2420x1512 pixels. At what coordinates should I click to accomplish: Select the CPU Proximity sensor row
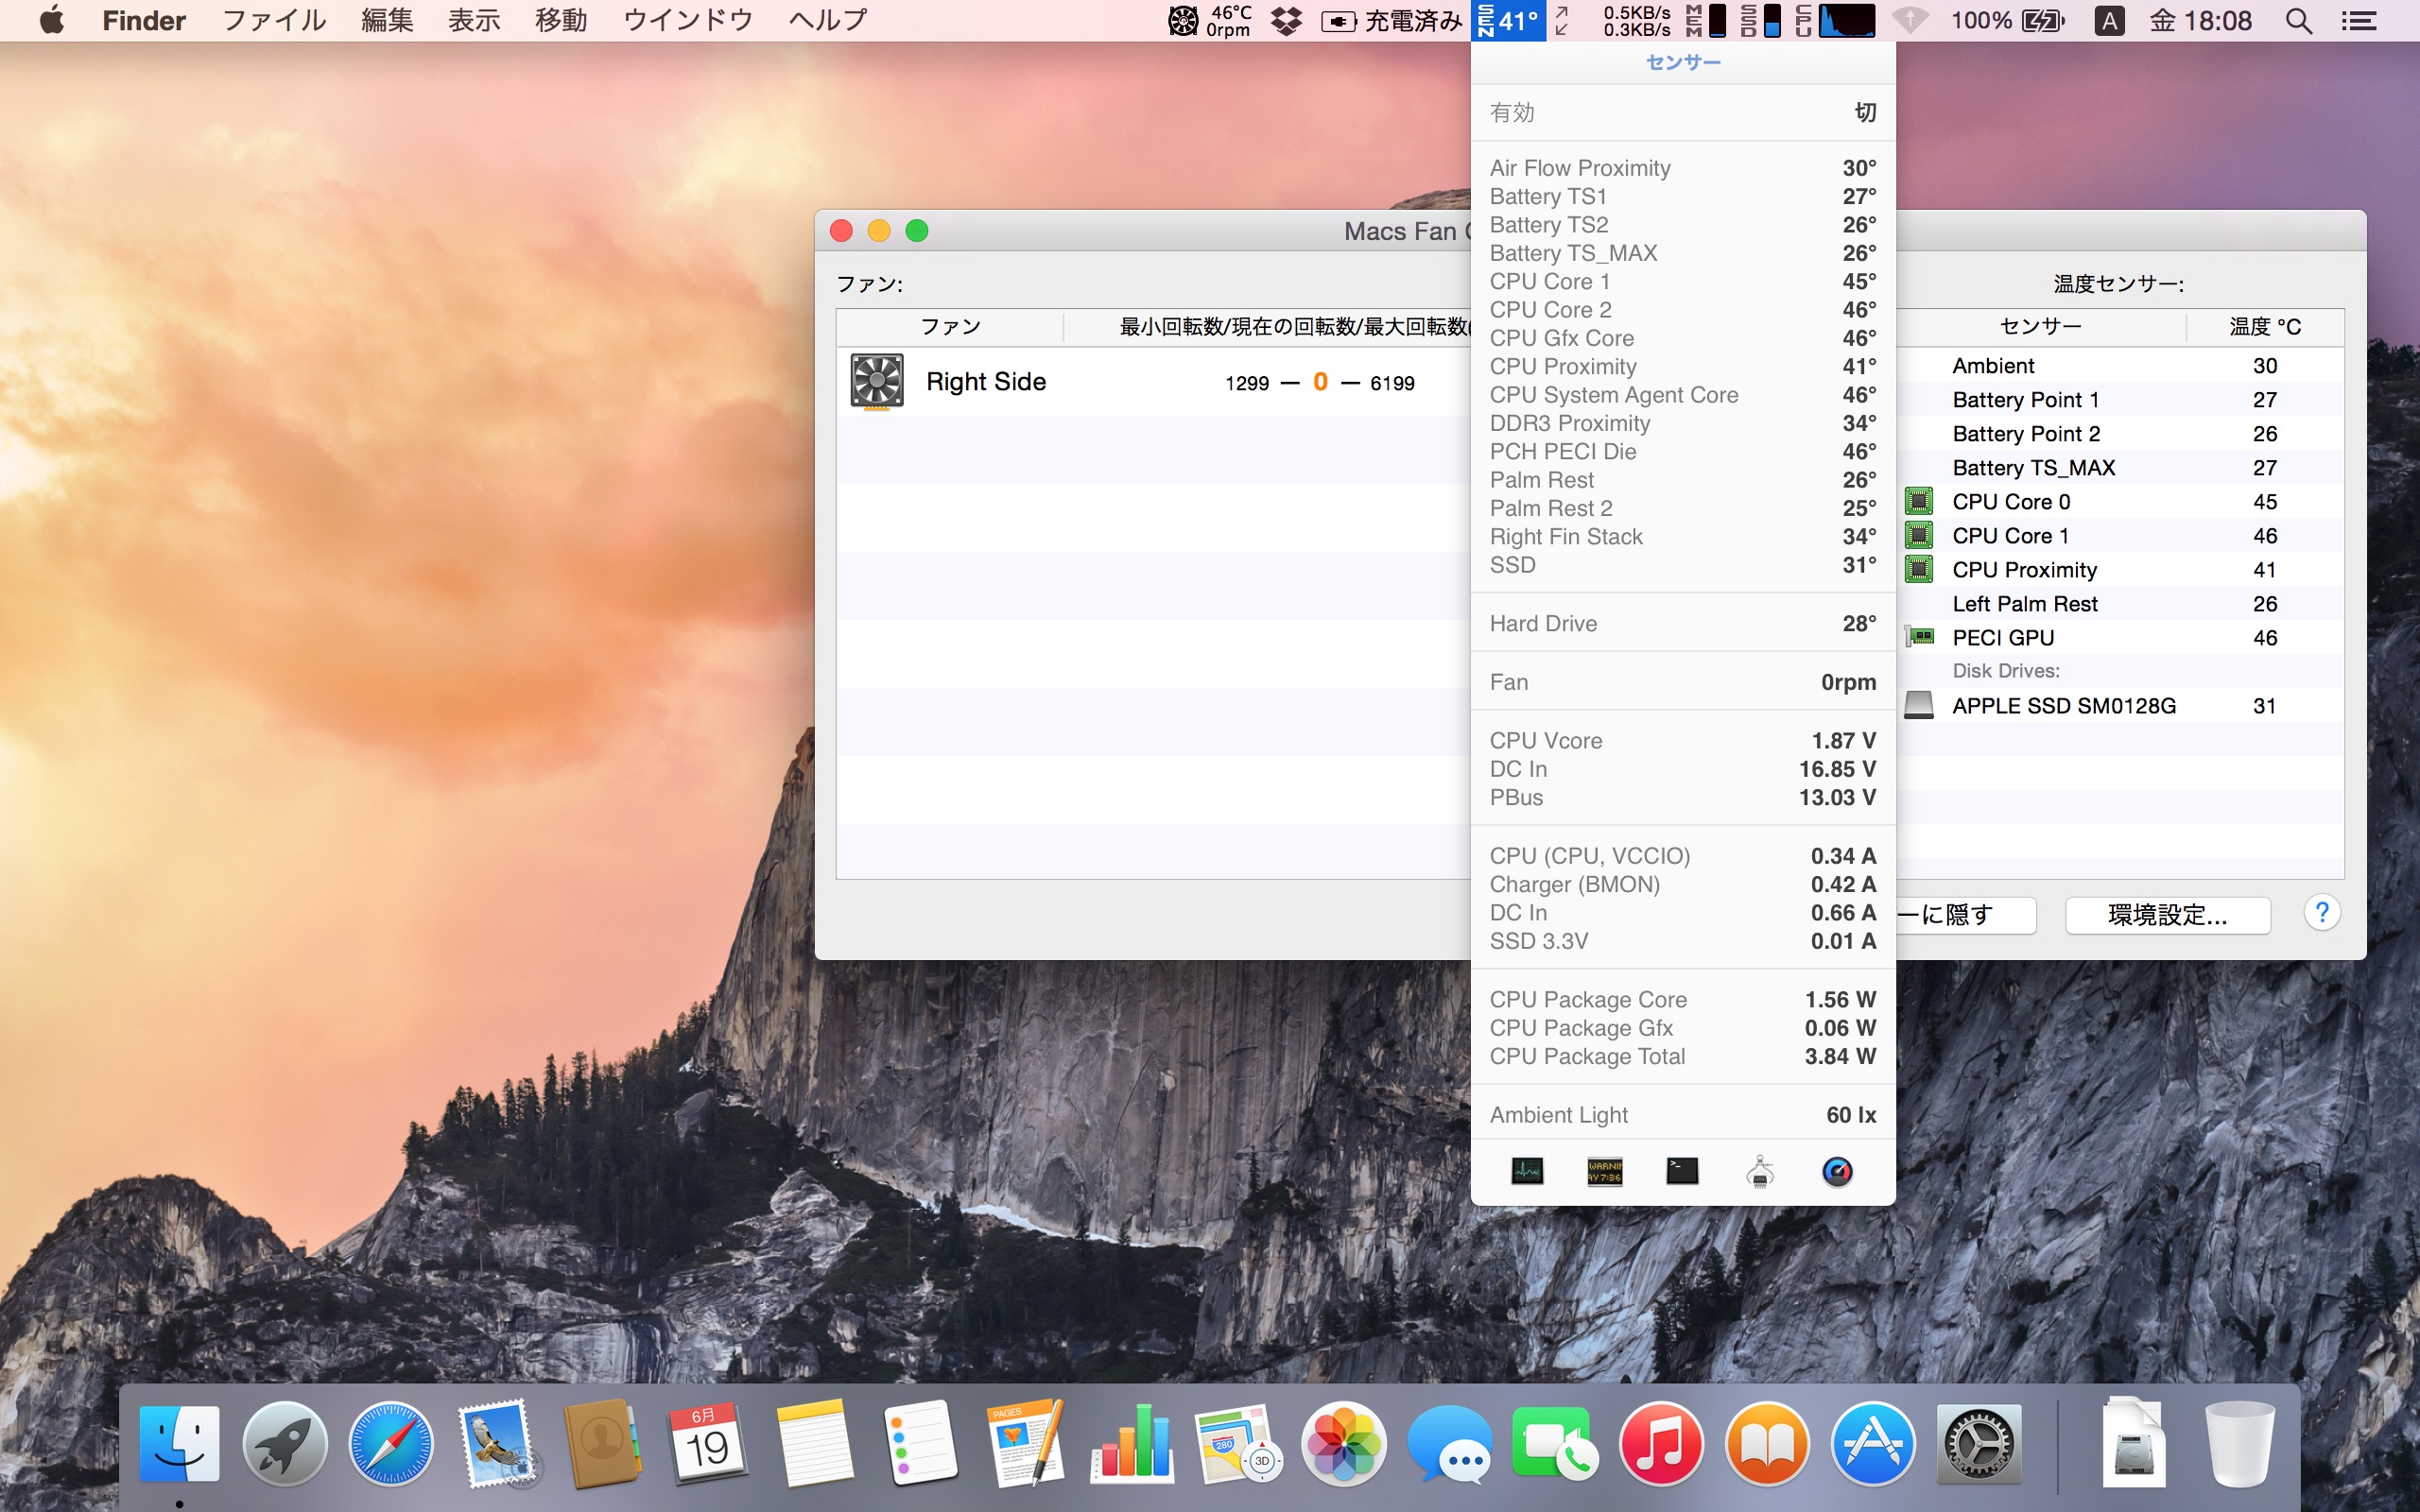click(2024, 570)
